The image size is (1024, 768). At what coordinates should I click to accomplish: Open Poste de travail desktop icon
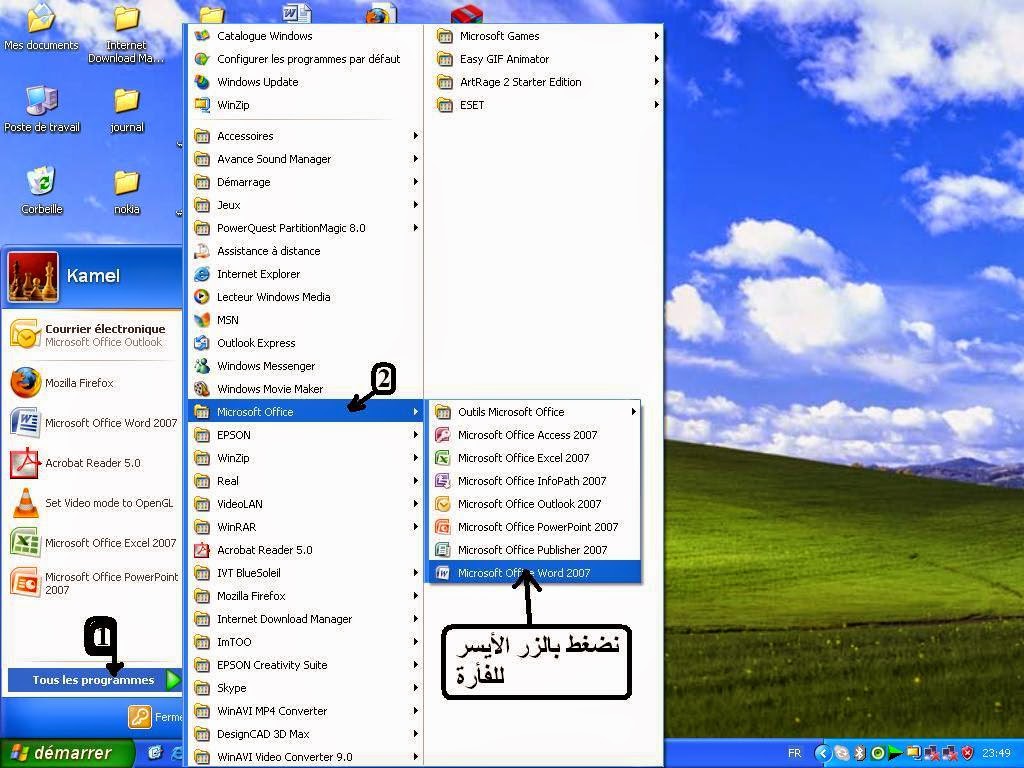point(42,109)
